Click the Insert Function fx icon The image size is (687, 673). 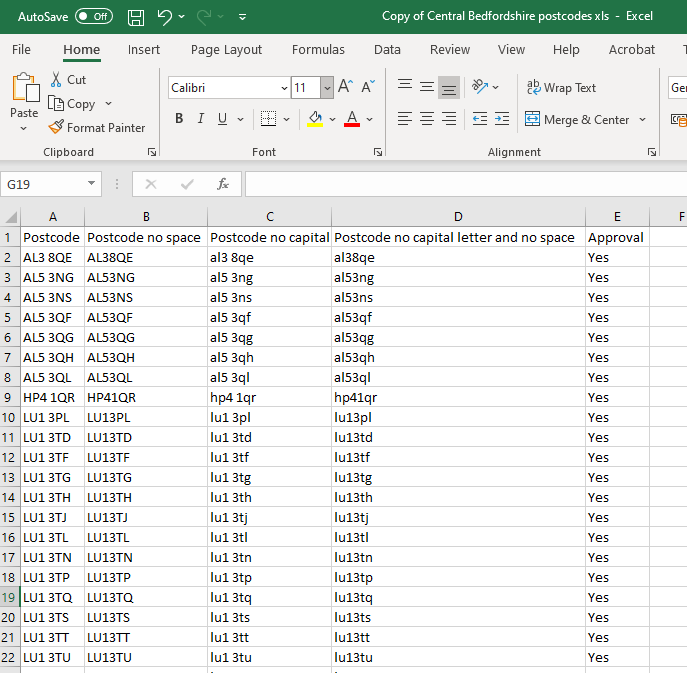223,184
